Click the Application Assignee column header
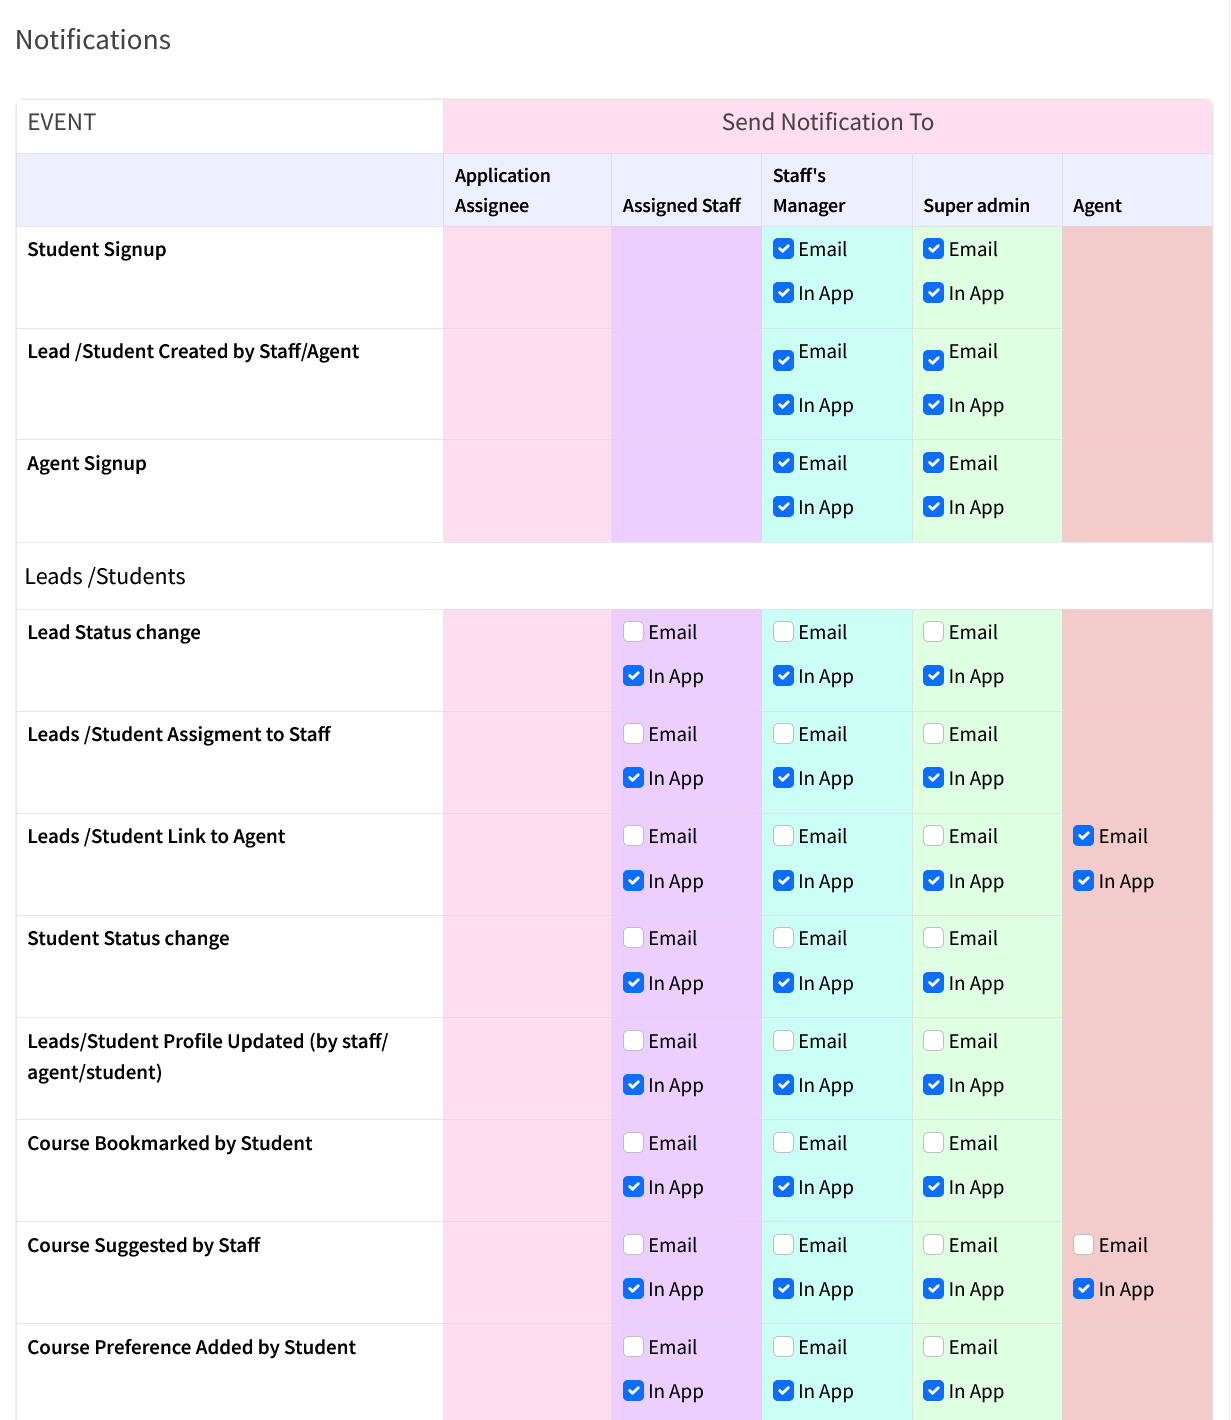The width and height of the screenshot is (1231, 1420). (502, 190)
